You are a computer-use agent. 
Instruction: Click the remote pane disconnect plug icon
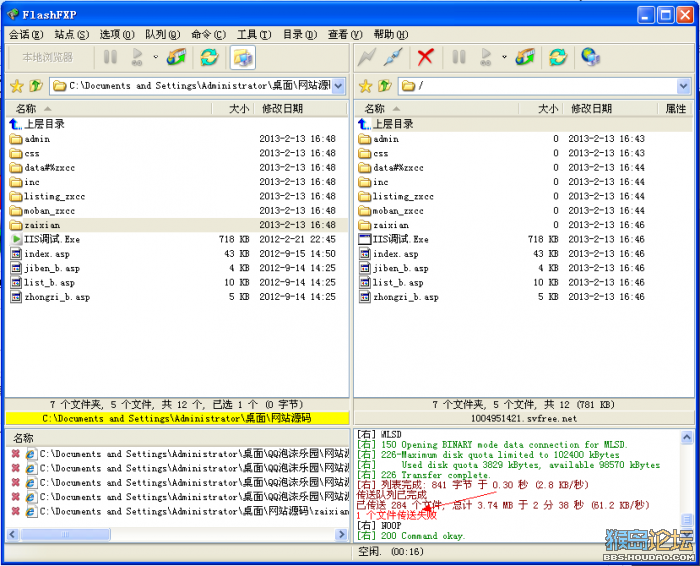click(394, 58)
